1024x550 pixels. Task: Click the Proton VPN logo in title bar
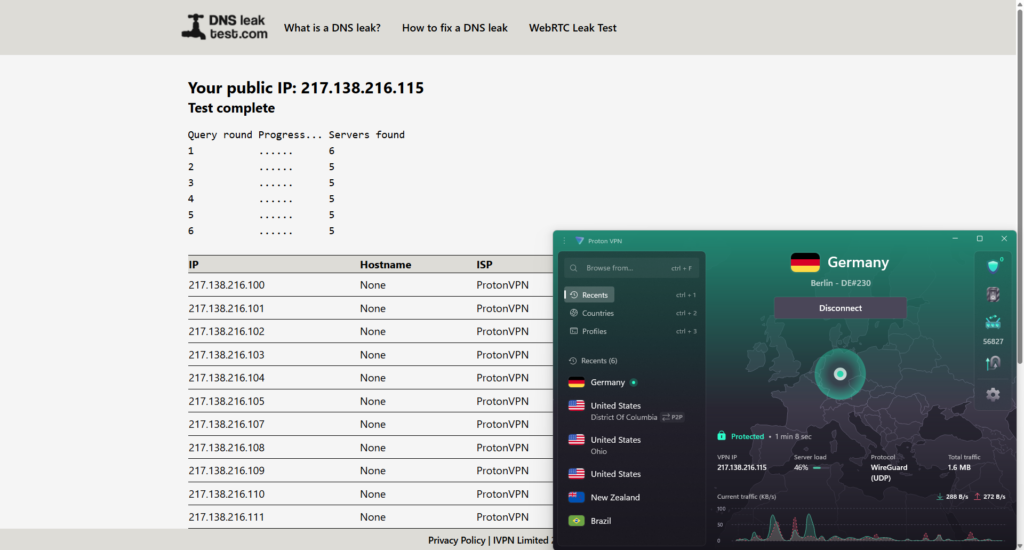click(x=580, y=241)
